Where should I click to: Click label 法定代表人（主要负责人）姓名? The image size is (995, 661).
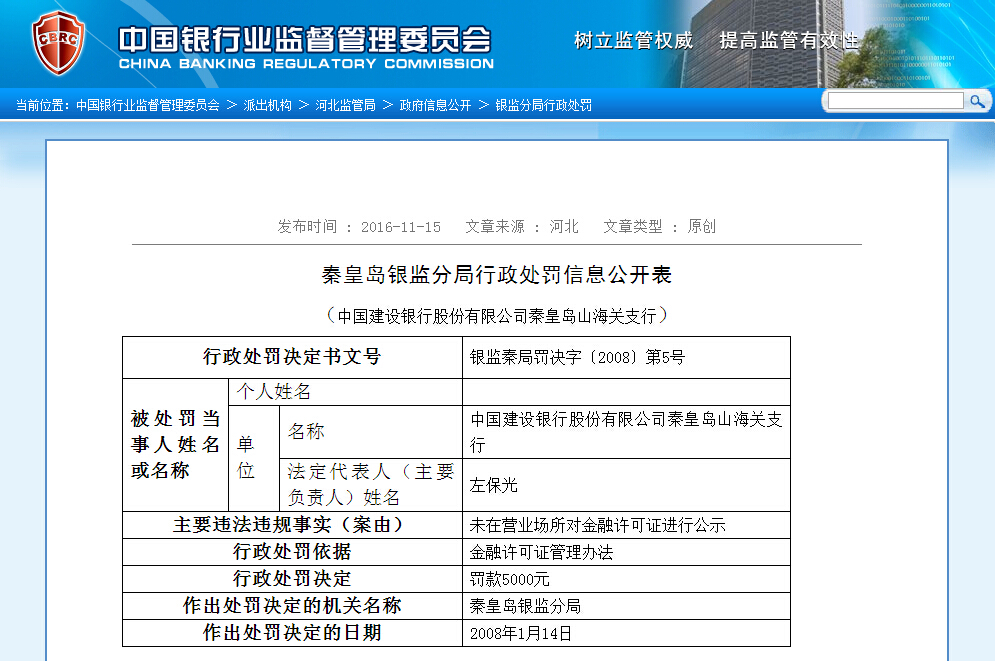(x=371, y=485)
